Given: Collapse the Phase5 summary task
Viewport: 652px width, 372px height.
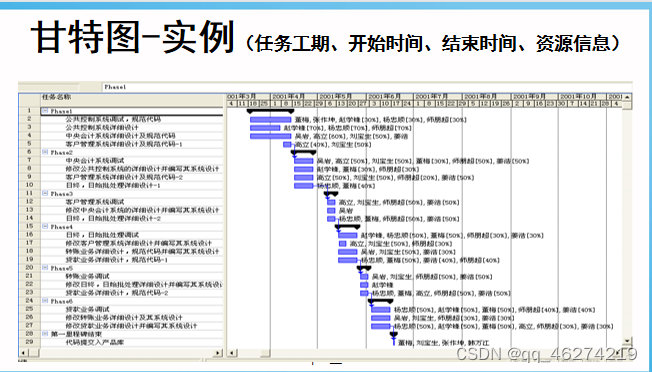Looking at the screenshot, I should (45, 268).
